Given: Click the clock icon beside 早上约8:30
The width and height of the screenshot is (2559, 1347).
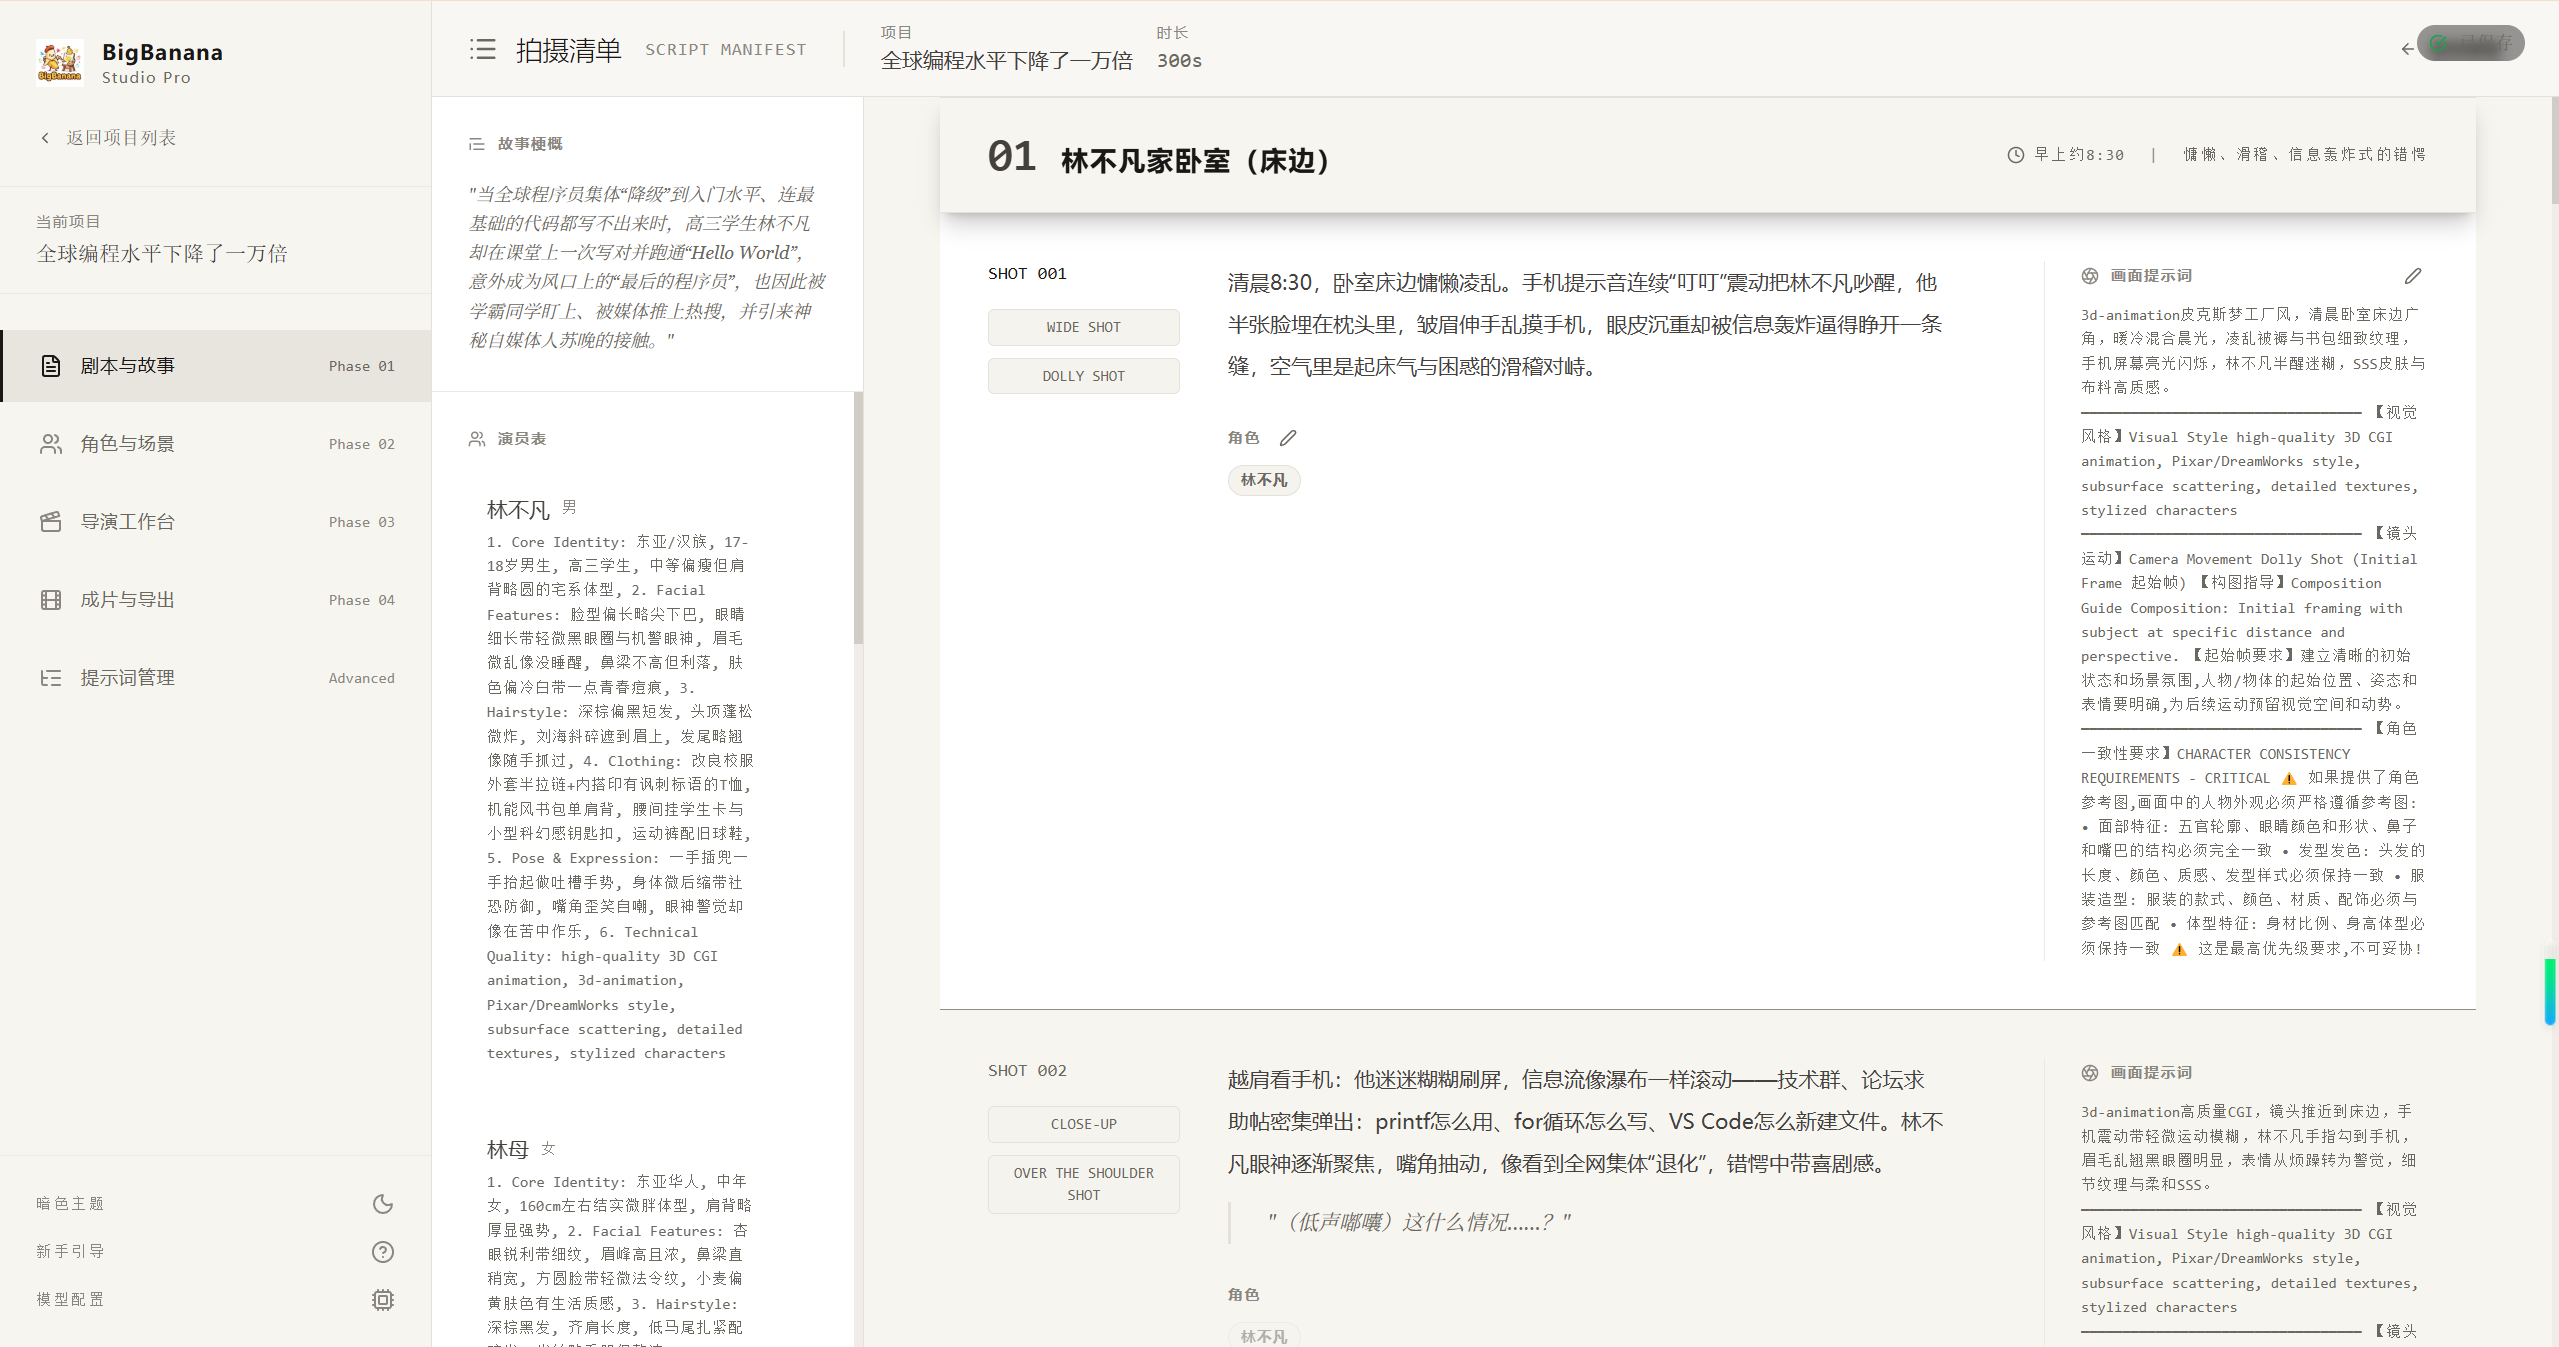Looking at the screenshot, I should point(2016,155).
